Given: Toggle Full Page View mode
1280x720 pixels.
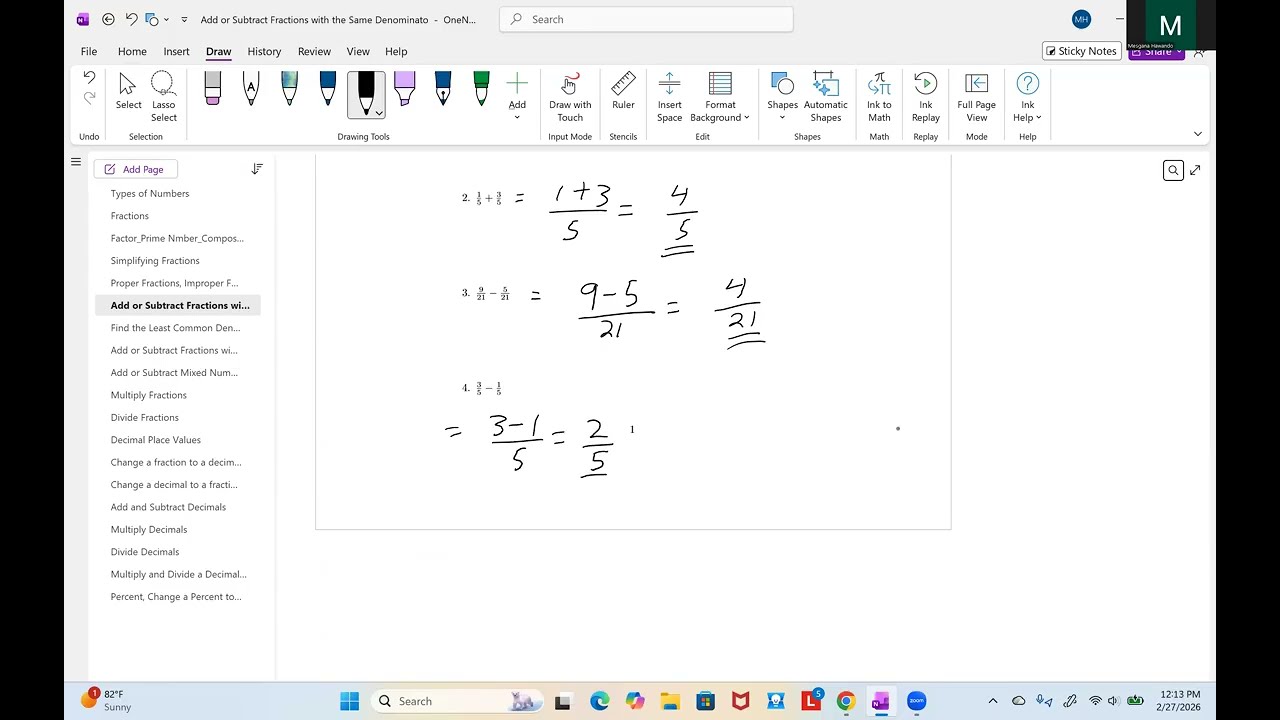Looking at the screenshot, I should (977, 97).
